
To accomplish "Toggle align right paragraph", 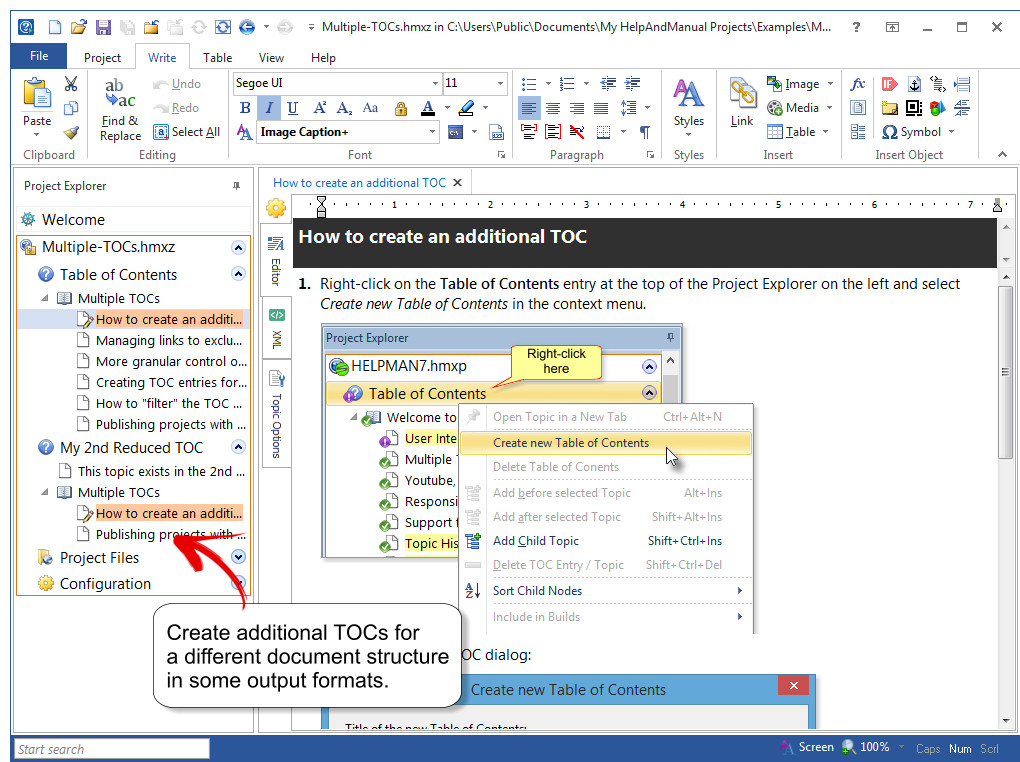I will (x=577, y=108).
